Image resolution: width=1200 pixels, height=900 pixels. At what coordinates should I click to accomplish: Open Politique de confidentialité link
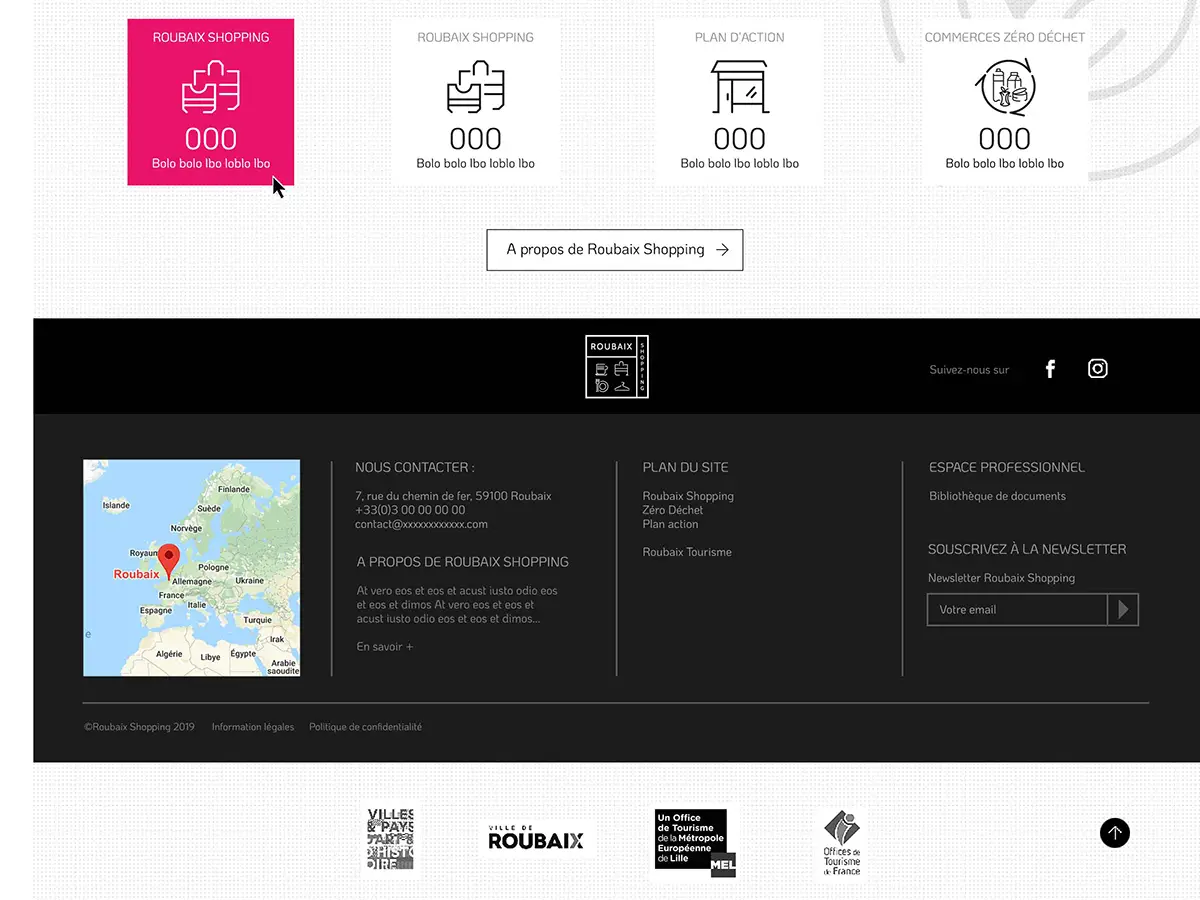365,727
